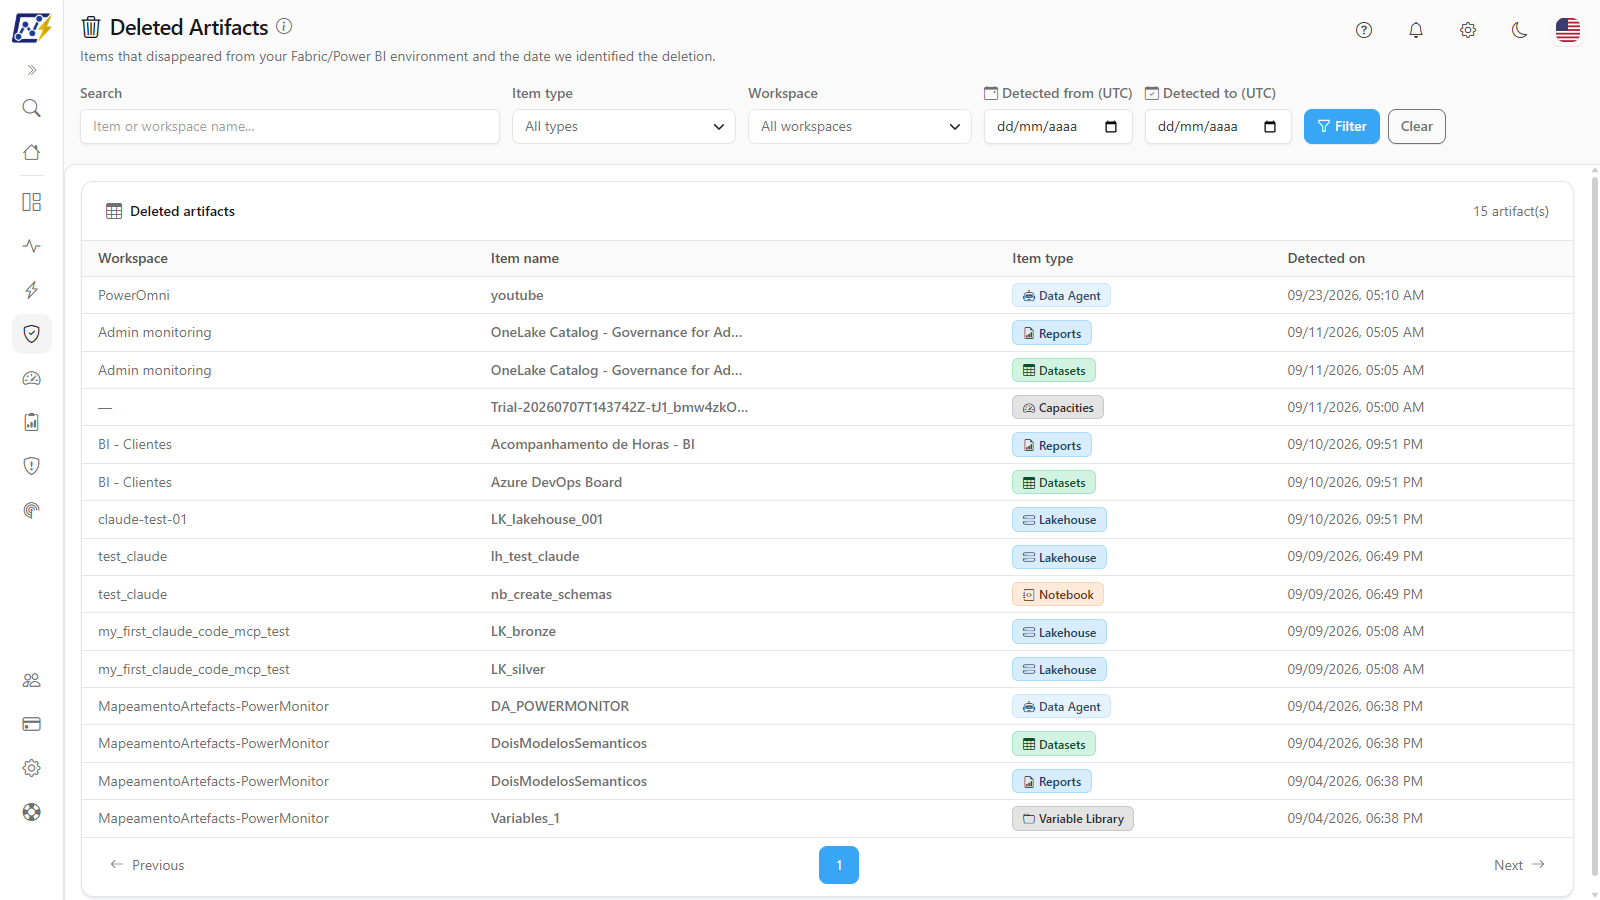Open the users icon in sidebar
This screenshot has height=900, width=1600.
pos(32,680)
